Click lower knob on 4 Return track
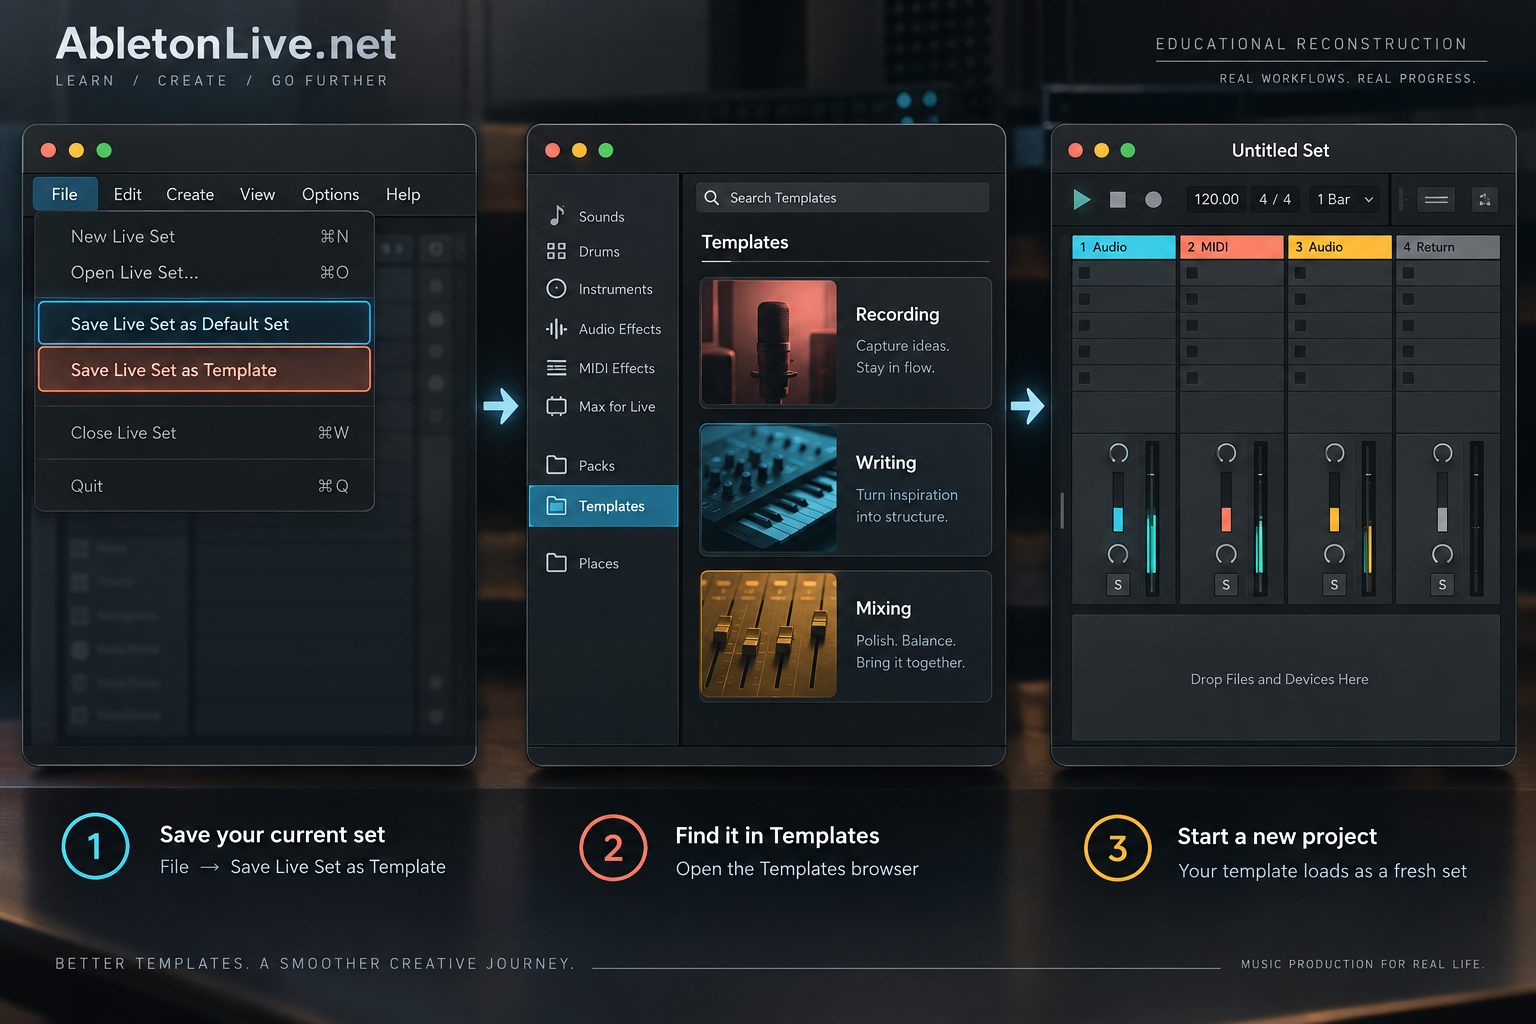1536x1024 pixels. click(x=1442, y=554)
